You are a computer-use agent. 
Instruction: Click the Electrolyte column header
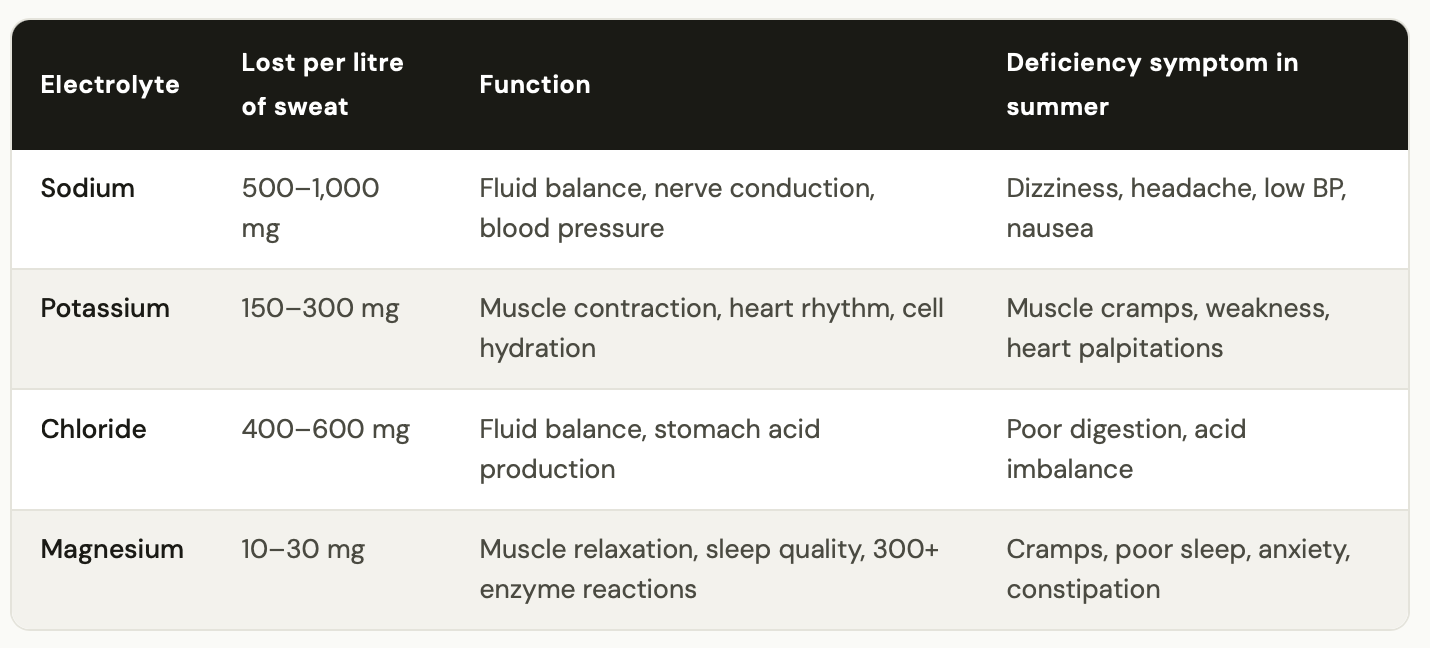[110, 85]
